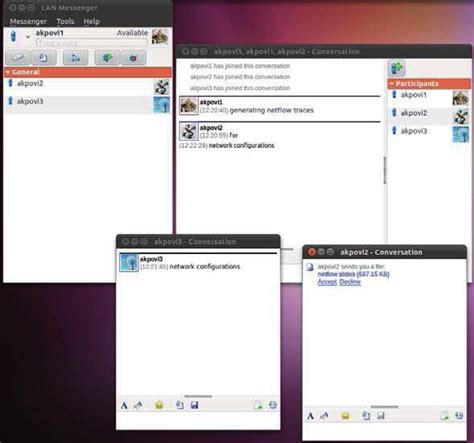Viewport: 474px width, 443px height.
Task: Click the 'netflow slides (697.15 KB)' file link
Action: 353,274
